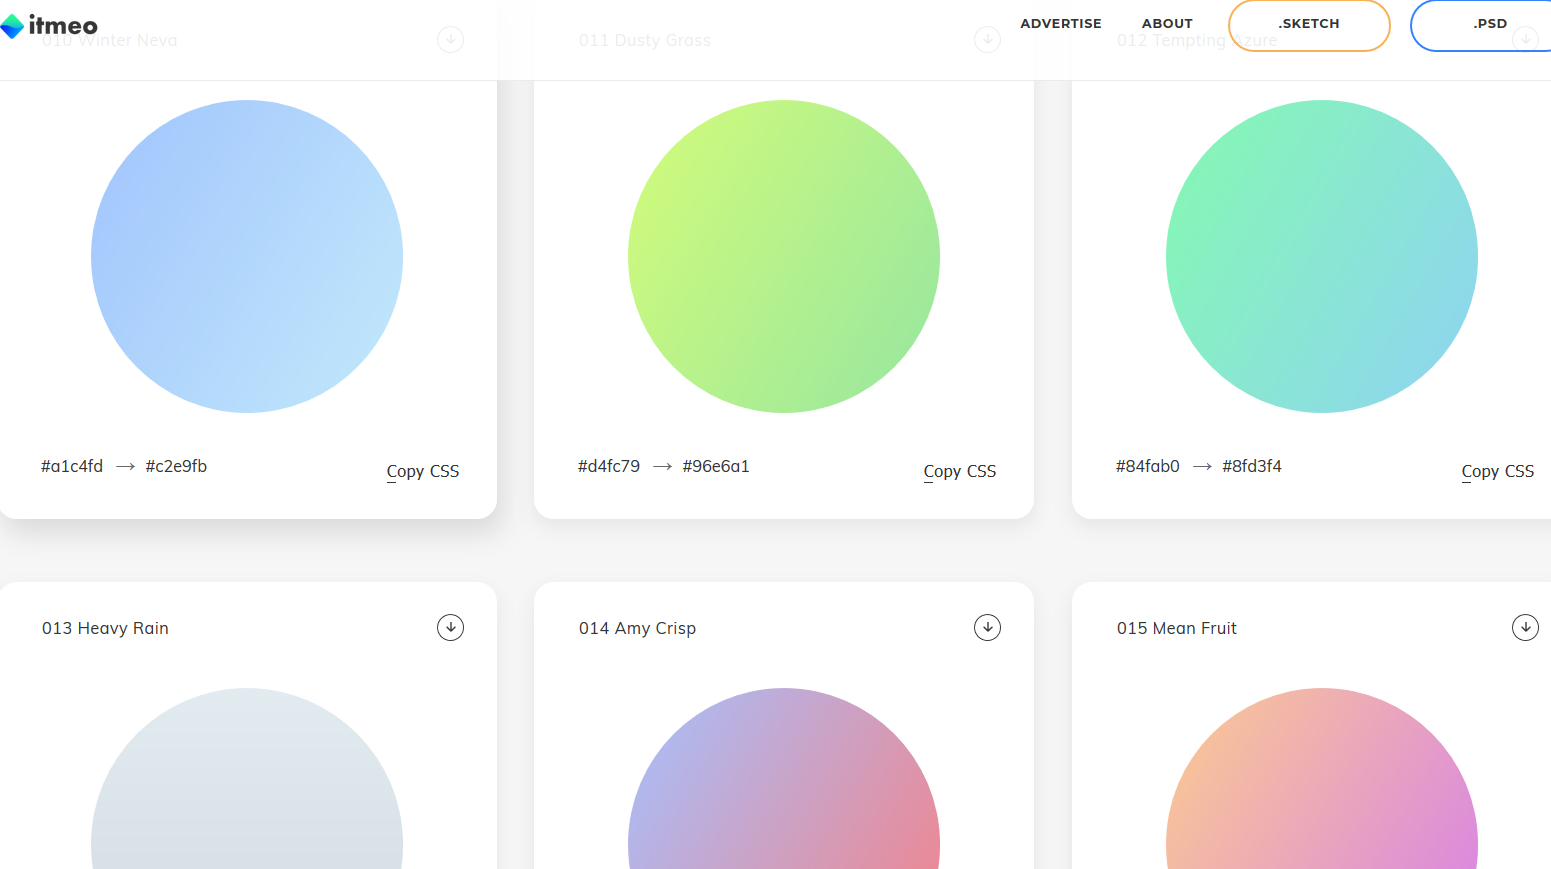1551x869 pixels.
Task: Click the hex code #96e6a1
Action: pos(716,466)
